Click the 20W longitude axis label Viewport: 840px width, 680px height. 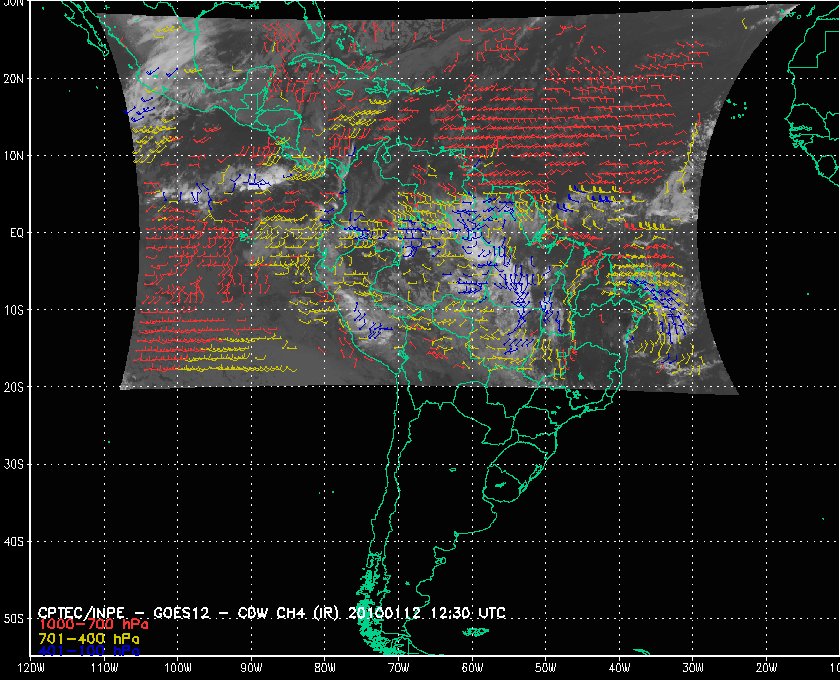point(766,667)
